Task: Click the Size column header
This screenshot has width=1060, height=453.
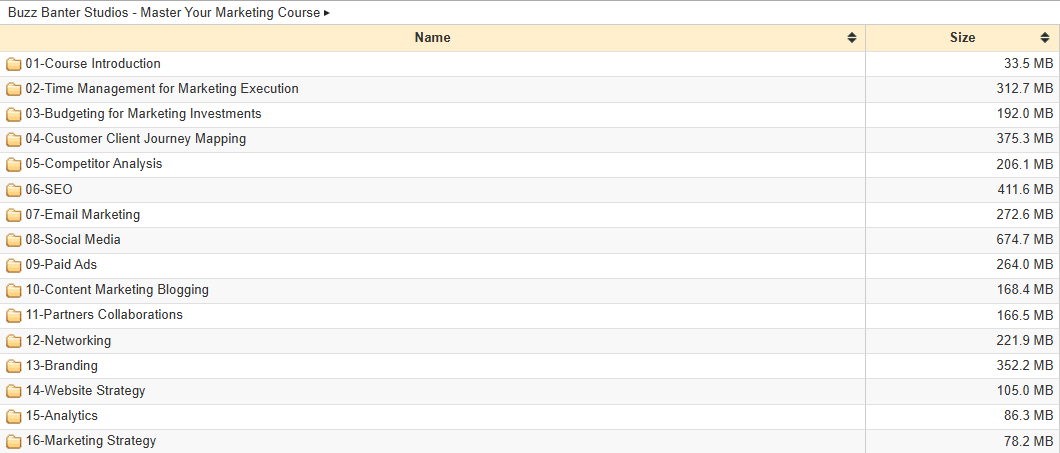Action: tap(963, 38)
